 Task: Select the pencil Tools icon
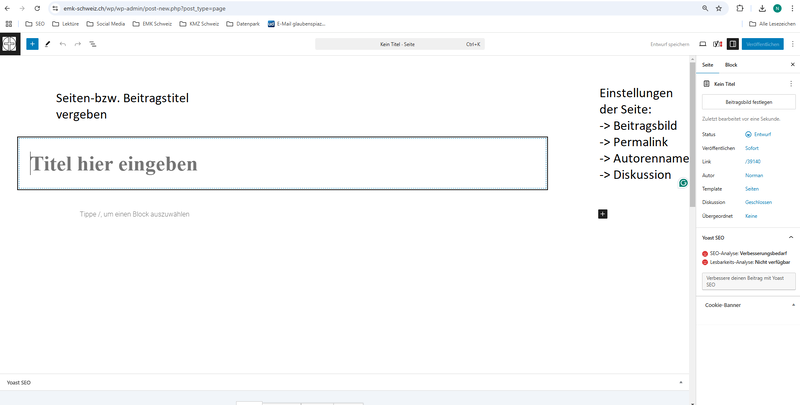(47, 44)
